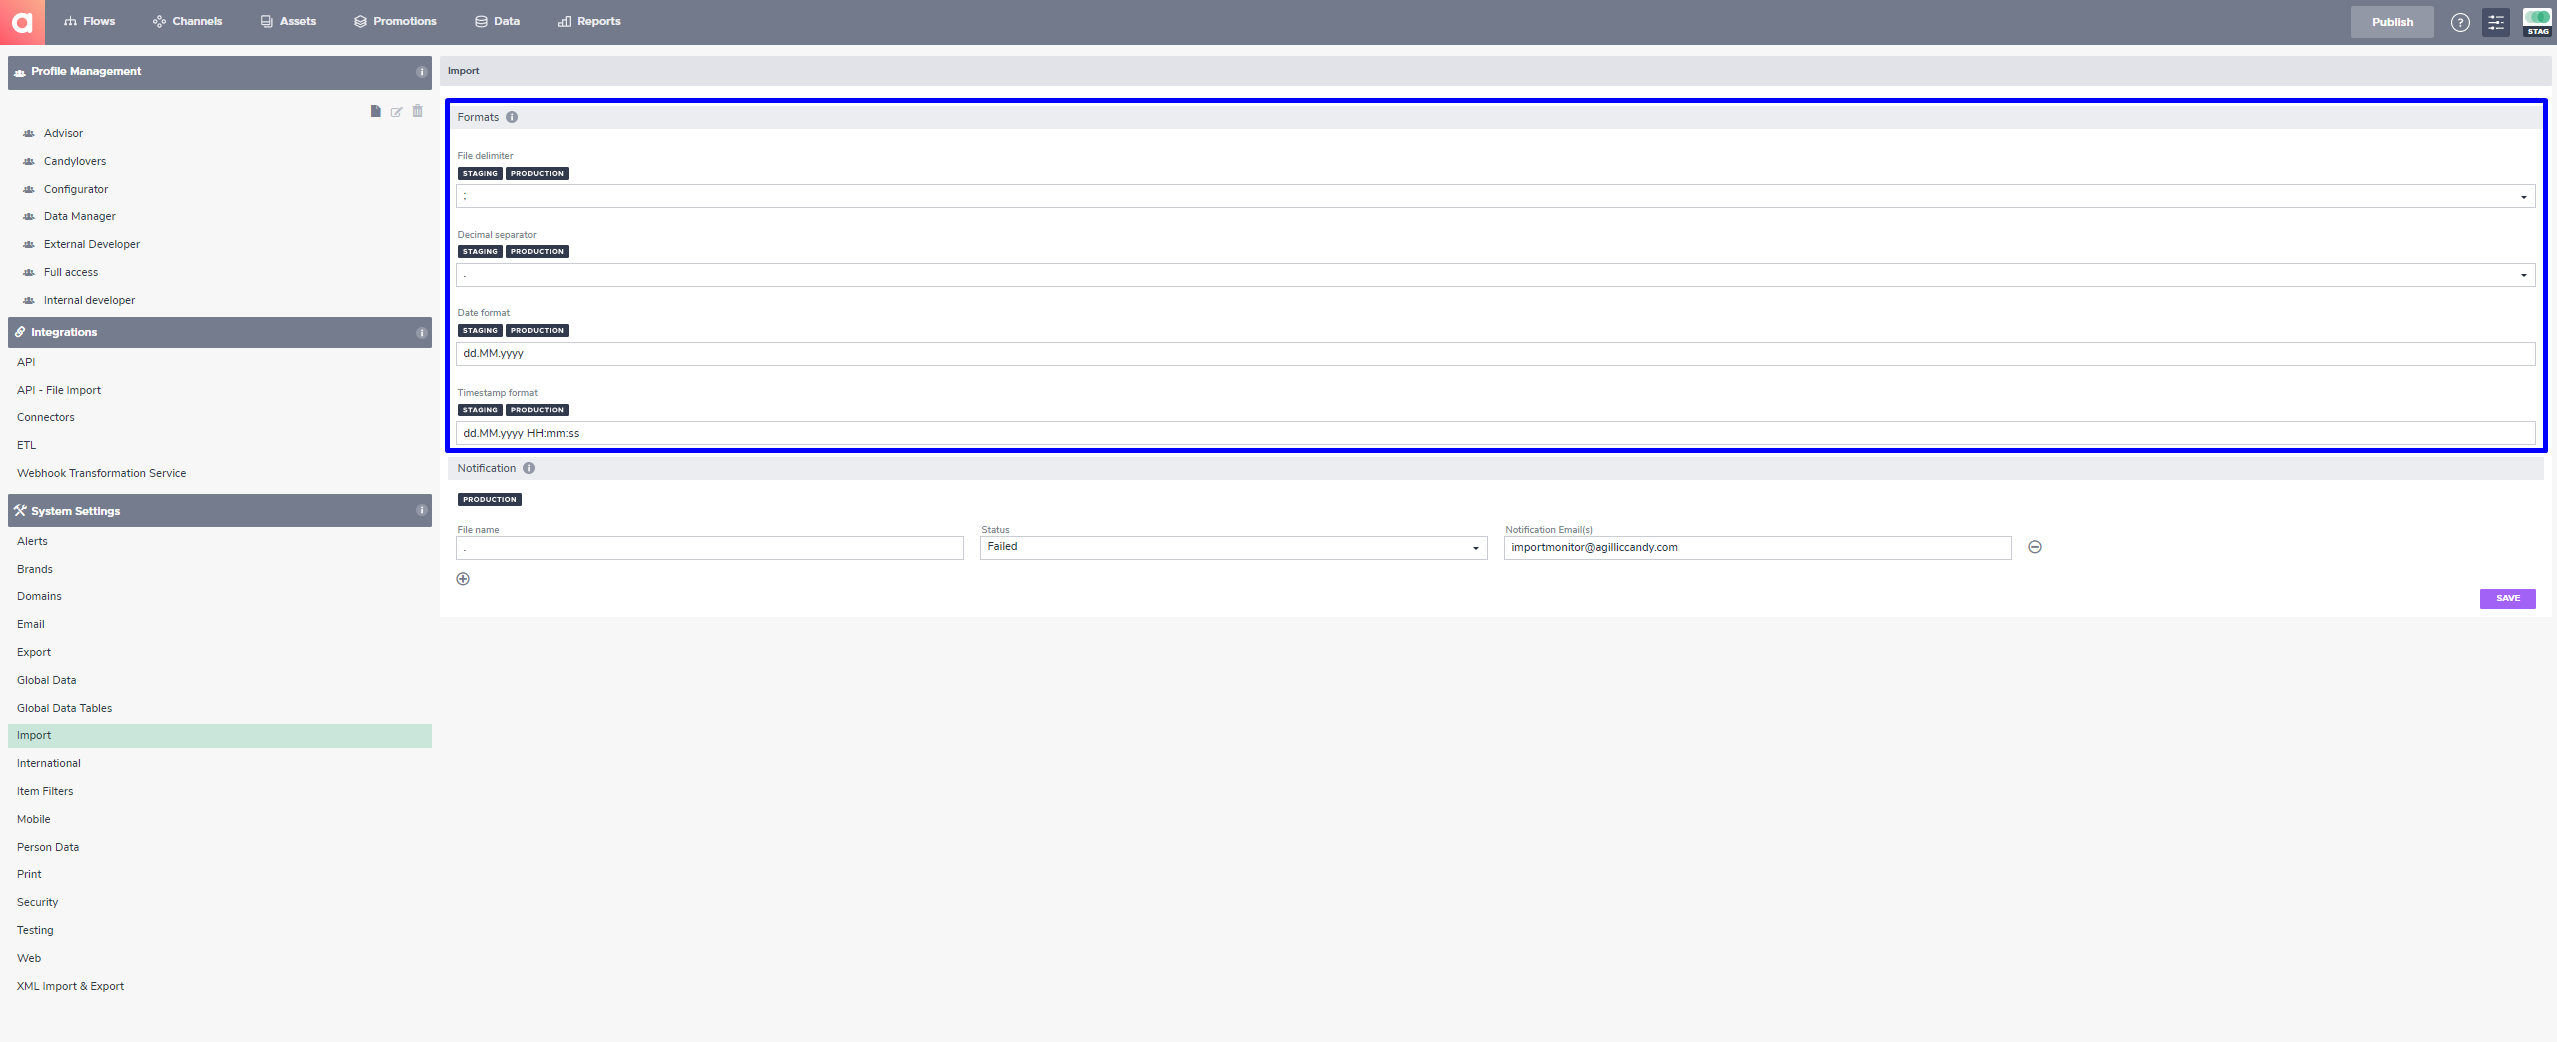Open Global Data Tables settings
The image size is (2557, 1042).
coord(64,708)
